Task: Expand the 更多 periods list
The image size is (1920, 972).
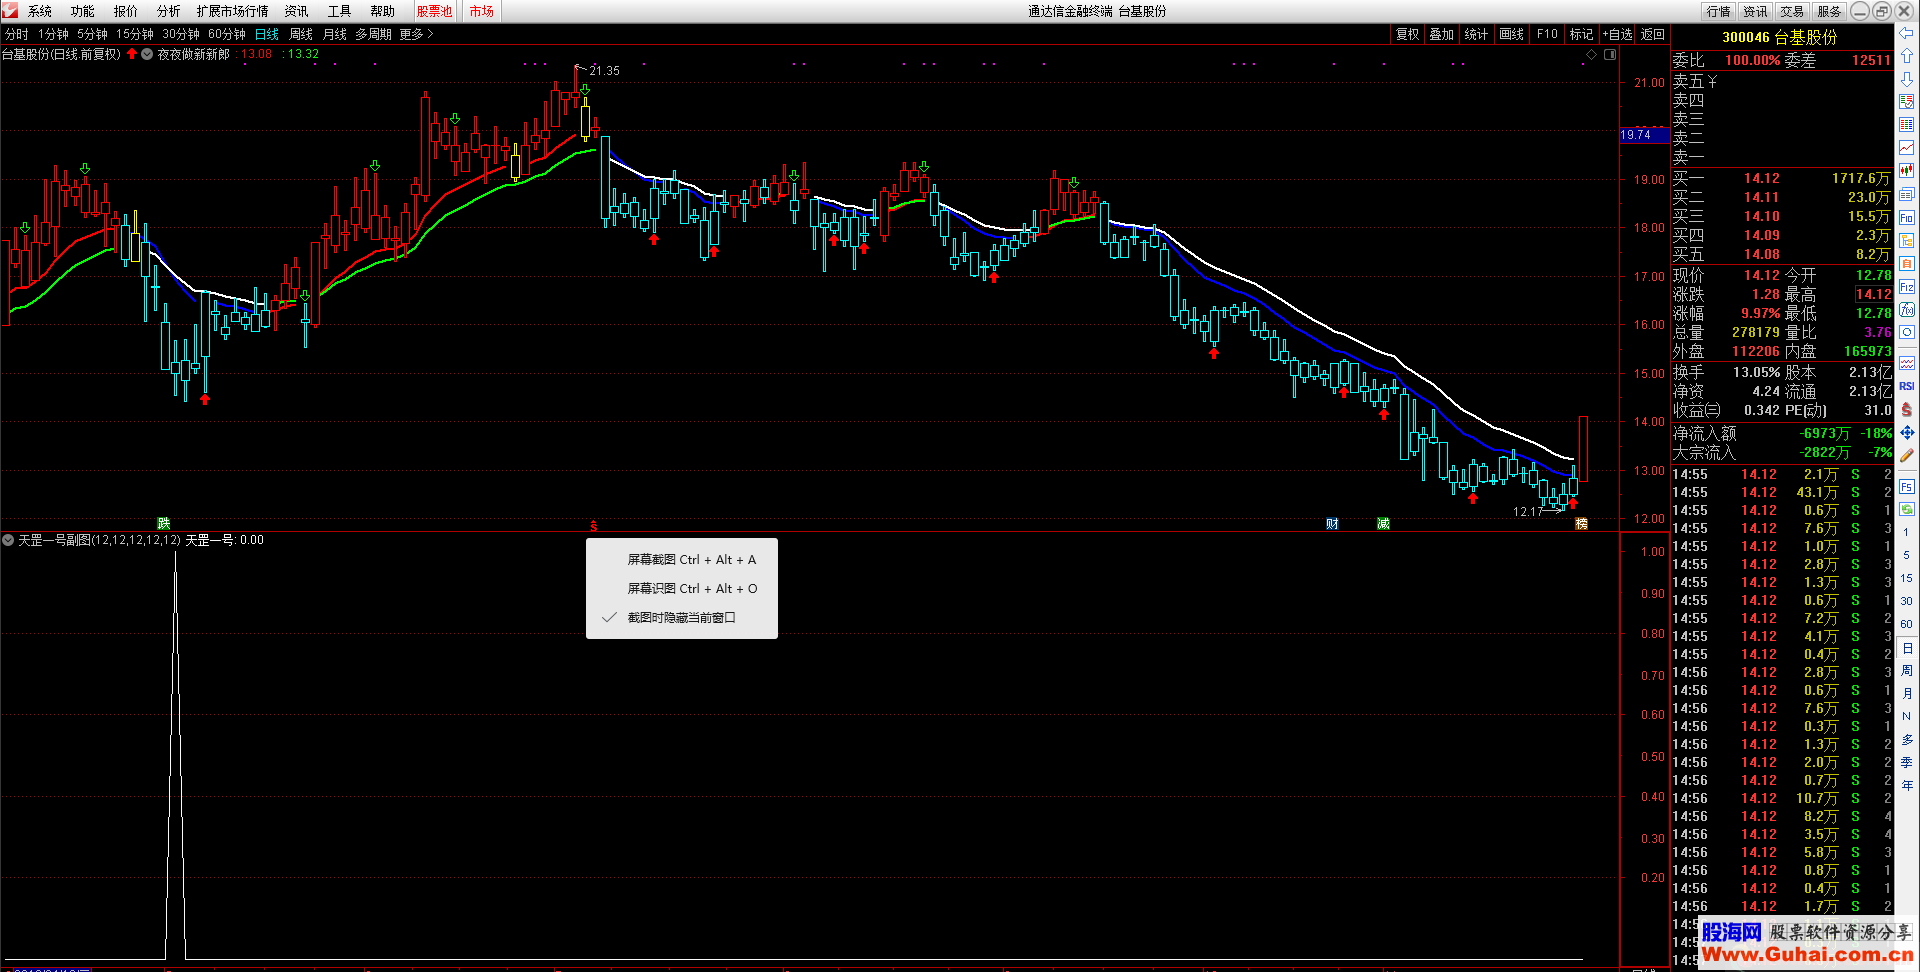Action: point(416,34)
